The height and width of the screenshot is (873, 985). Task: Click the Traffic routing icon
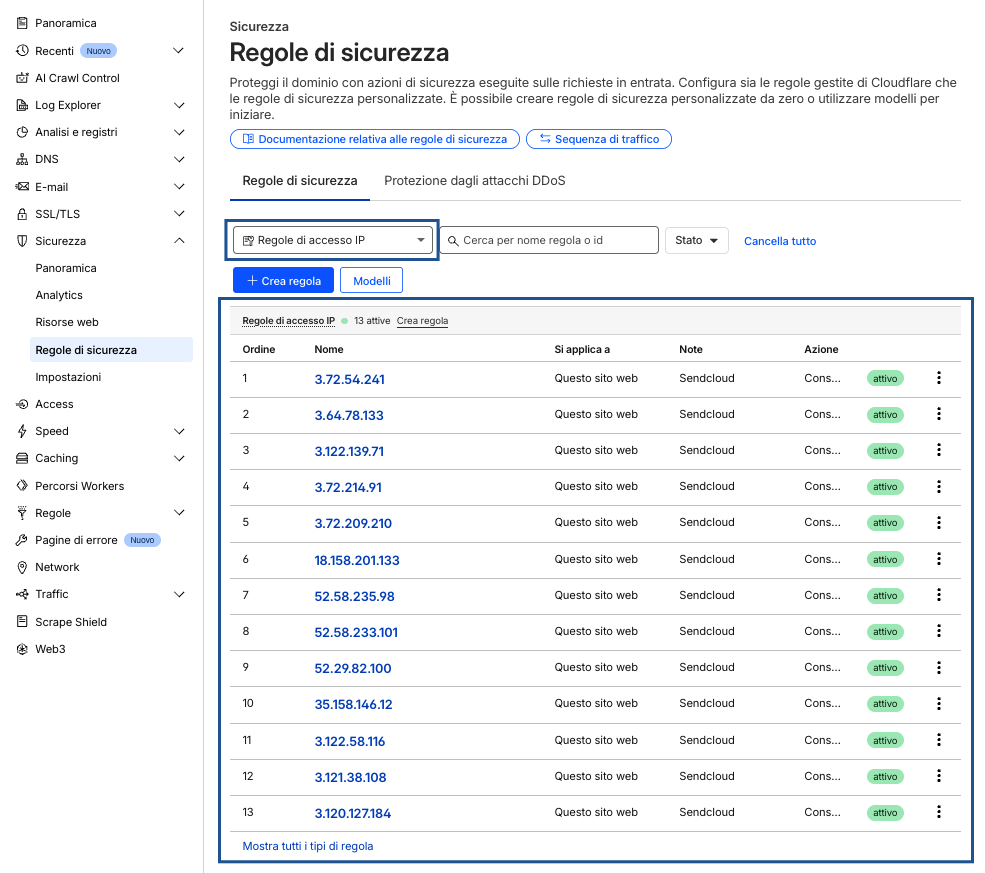coord(22,594)
